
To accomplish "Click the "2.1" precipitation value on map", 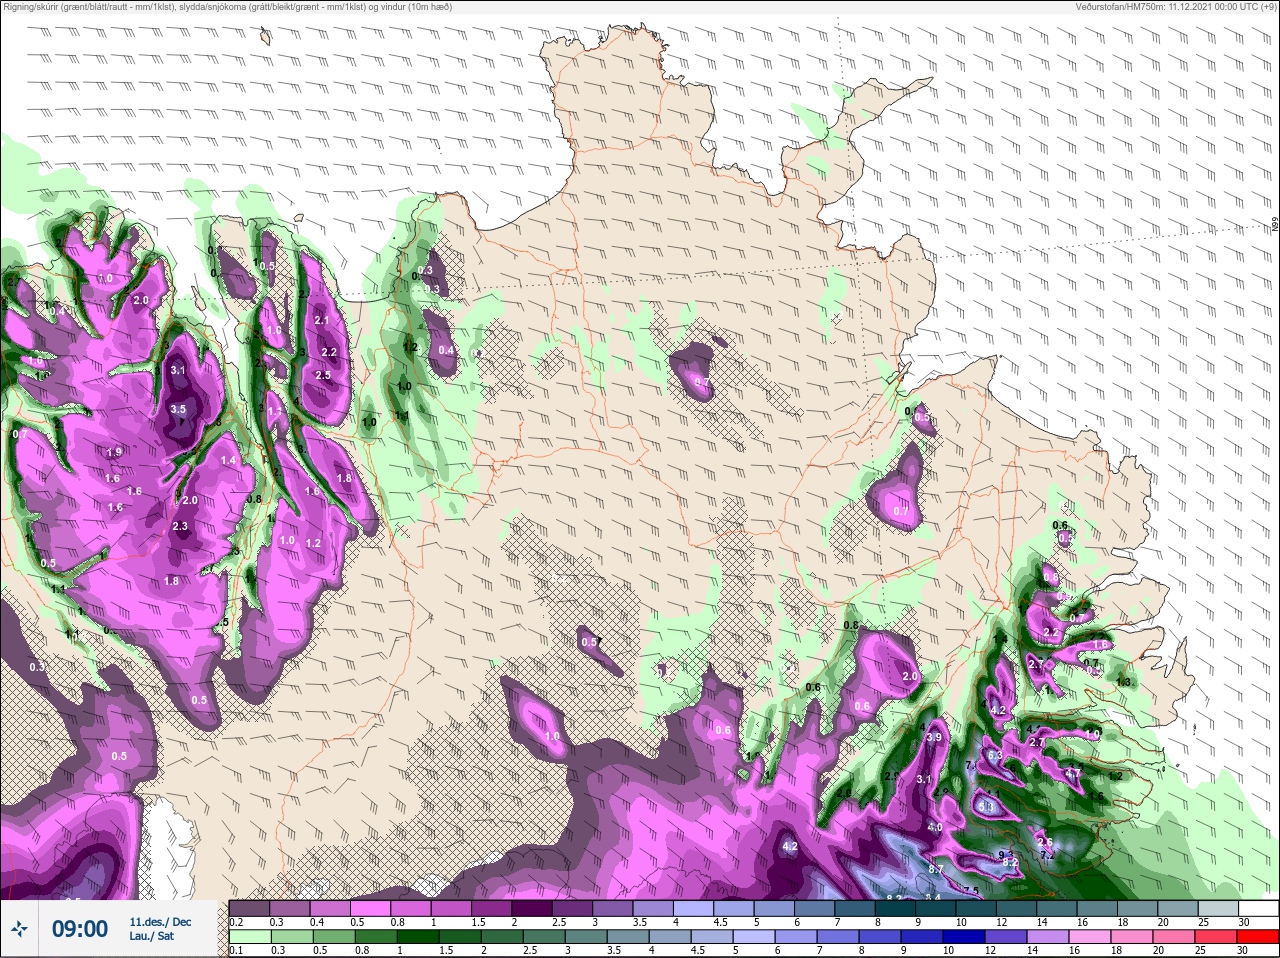I will coord(322,320).
